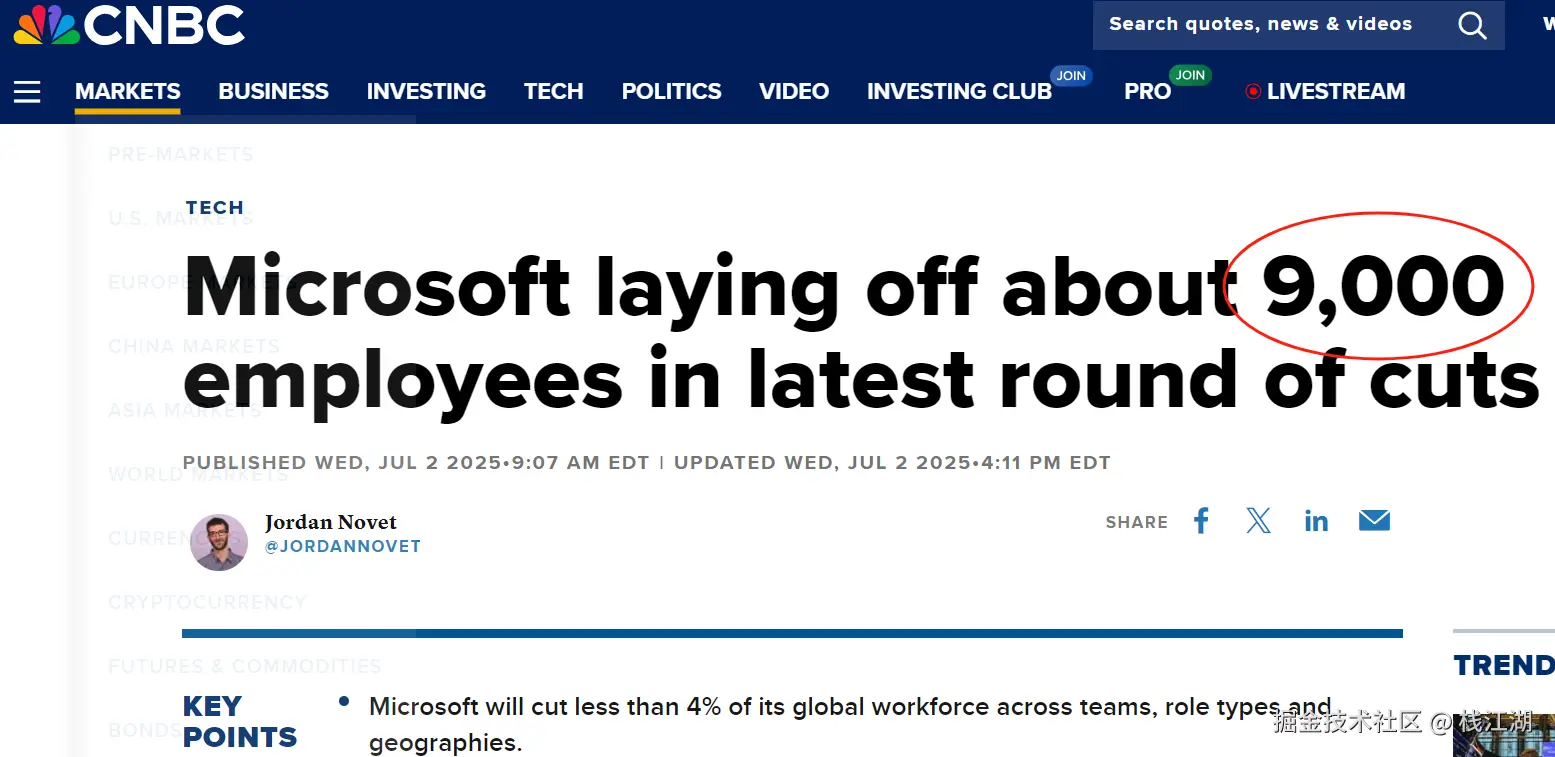The width and height of the screenshot is (1555, 757).
Task: Click the Livestream red record icon
Action: coord(1252,92)
